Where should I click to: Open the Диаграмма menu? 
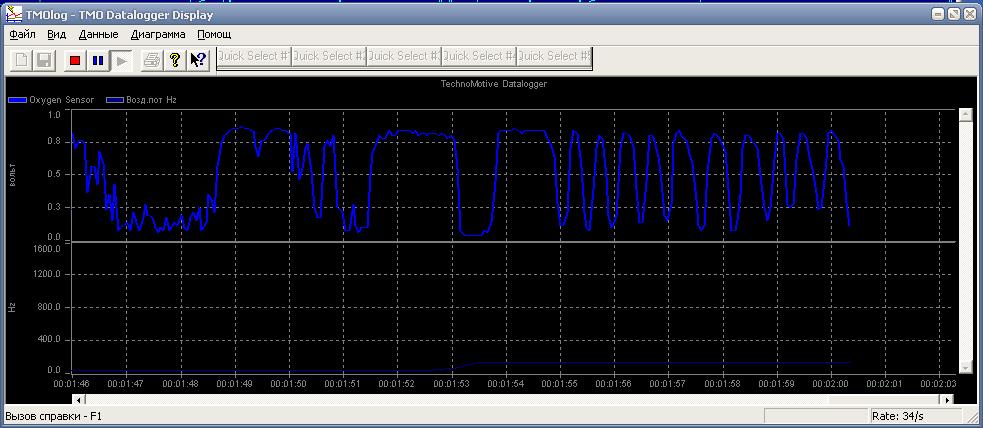click(158, 34)
